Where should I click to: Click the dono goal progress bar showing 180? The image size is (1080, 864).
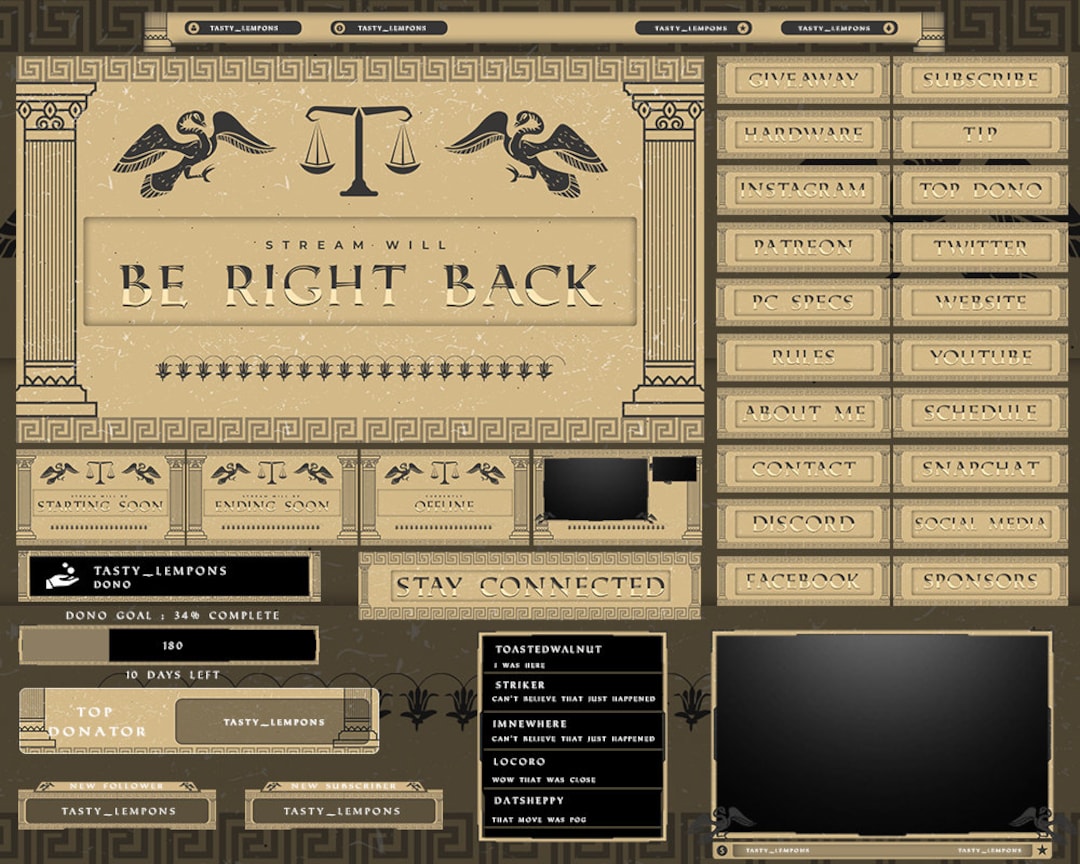(168, 645)
